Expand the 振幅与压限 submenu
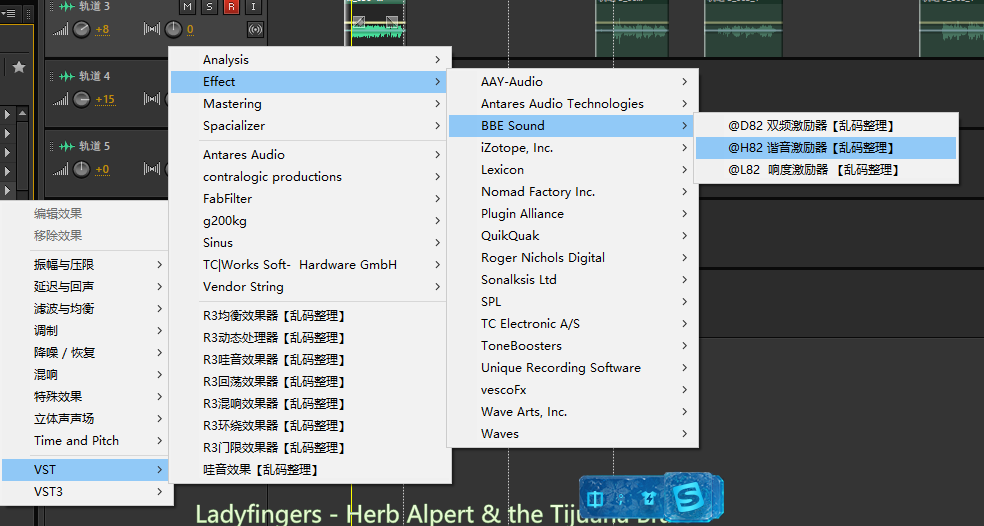Viewport: 984px width, 526px height. pos(85,265)
